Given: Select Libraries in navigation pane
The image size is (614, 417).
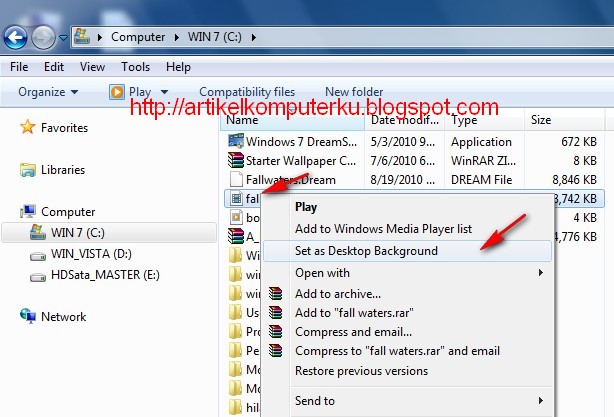Looking at the screenshot, I should coord(63,170).
